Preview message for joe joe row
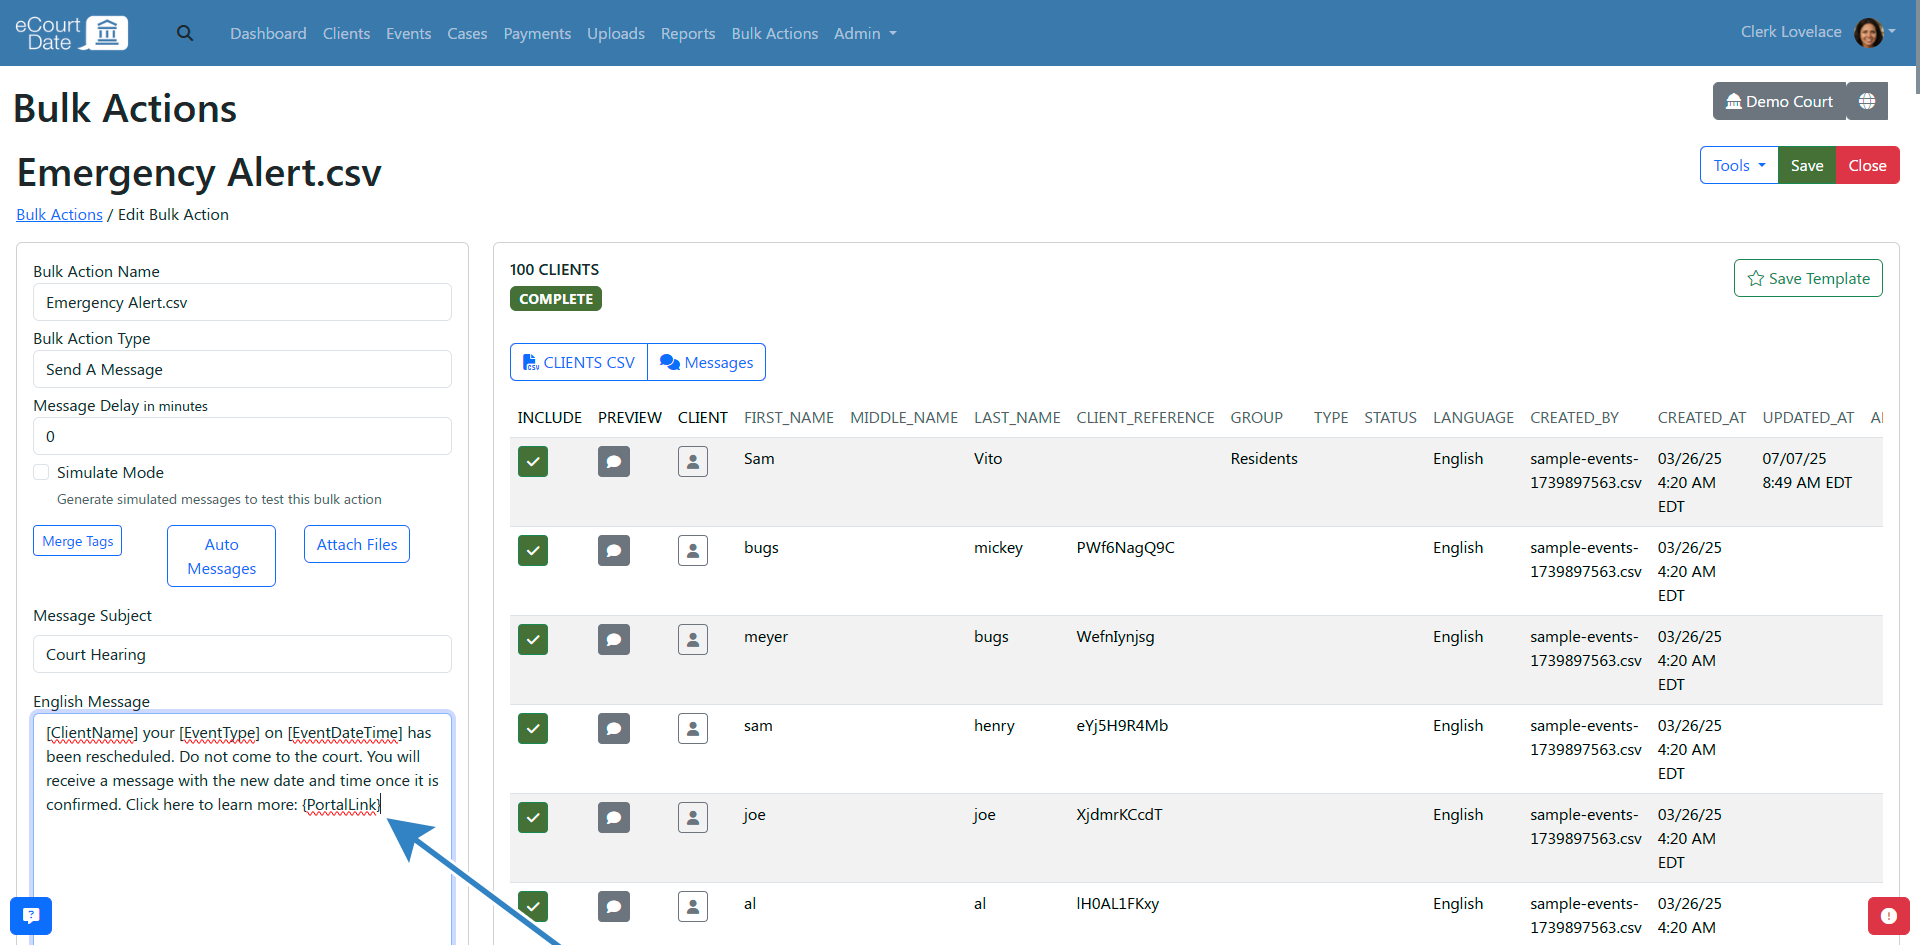This screenshot has height=945, width=1920. (x=614, y=817)
